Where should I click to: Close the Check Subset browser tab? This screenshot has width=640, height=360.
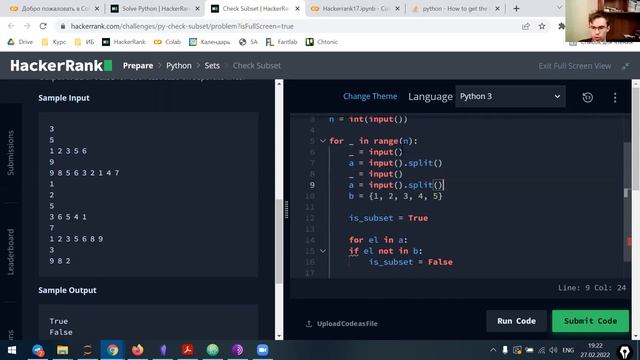click(297, 9)
